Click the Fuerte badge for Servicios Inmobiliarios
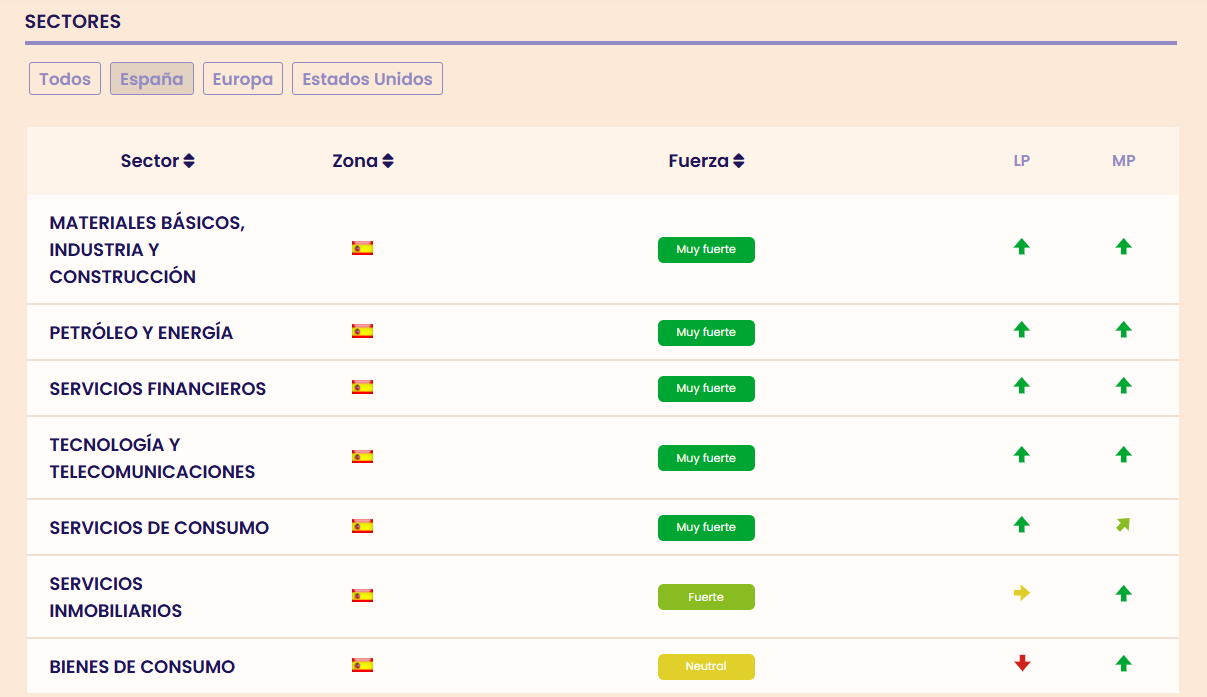The width and height of the screenshot is (1207, 697). (x=706, y=597)
